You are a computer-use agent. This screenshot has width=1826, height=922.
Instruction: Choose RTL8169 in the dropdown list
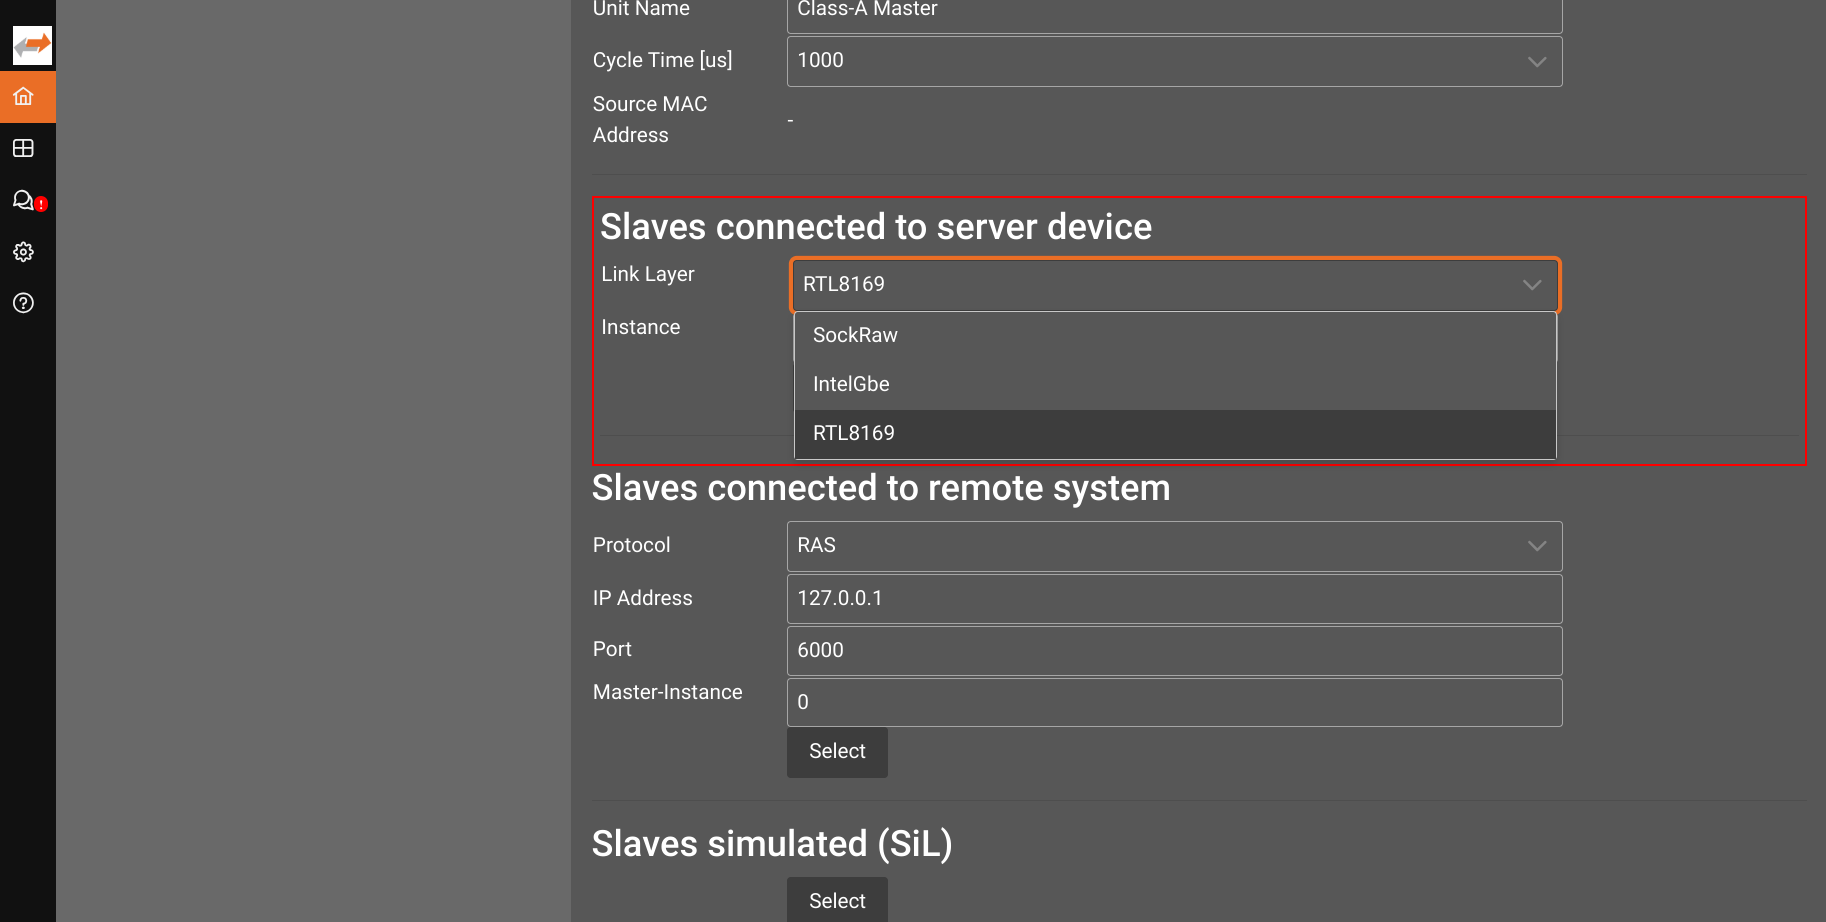click(853, 432)
